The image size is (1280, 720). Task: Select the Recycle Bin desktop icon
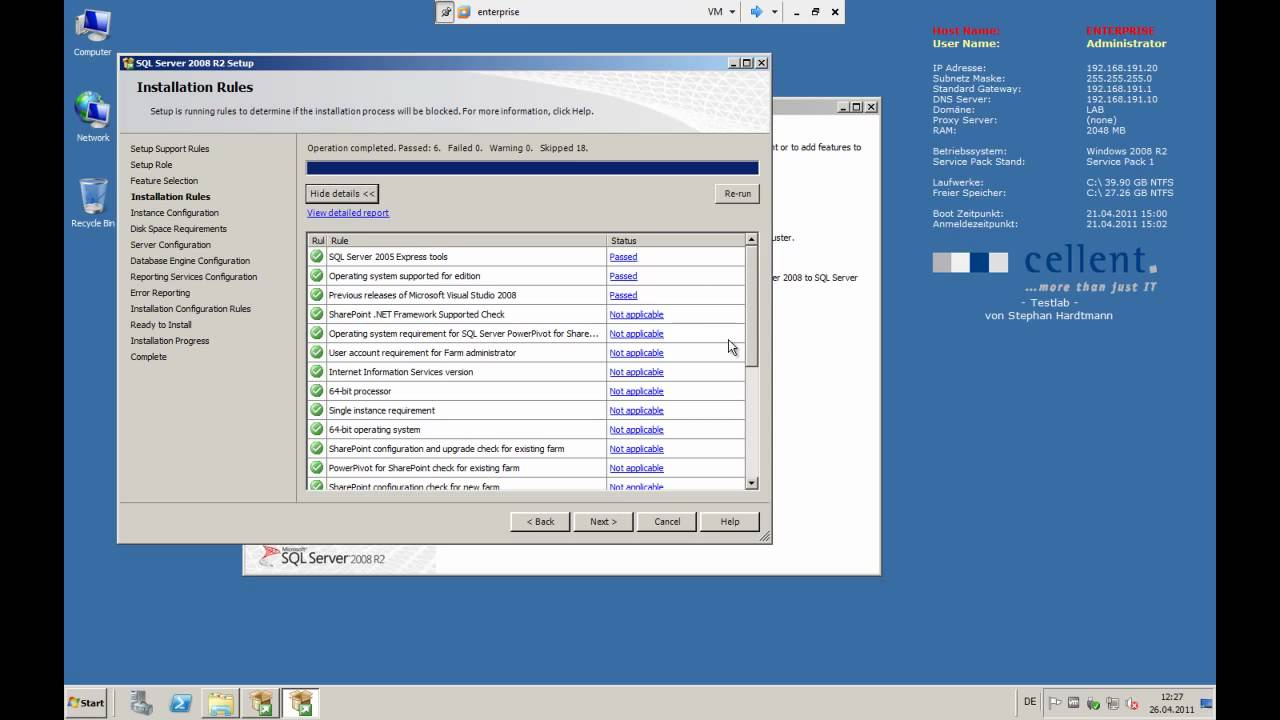pos(92,203)
